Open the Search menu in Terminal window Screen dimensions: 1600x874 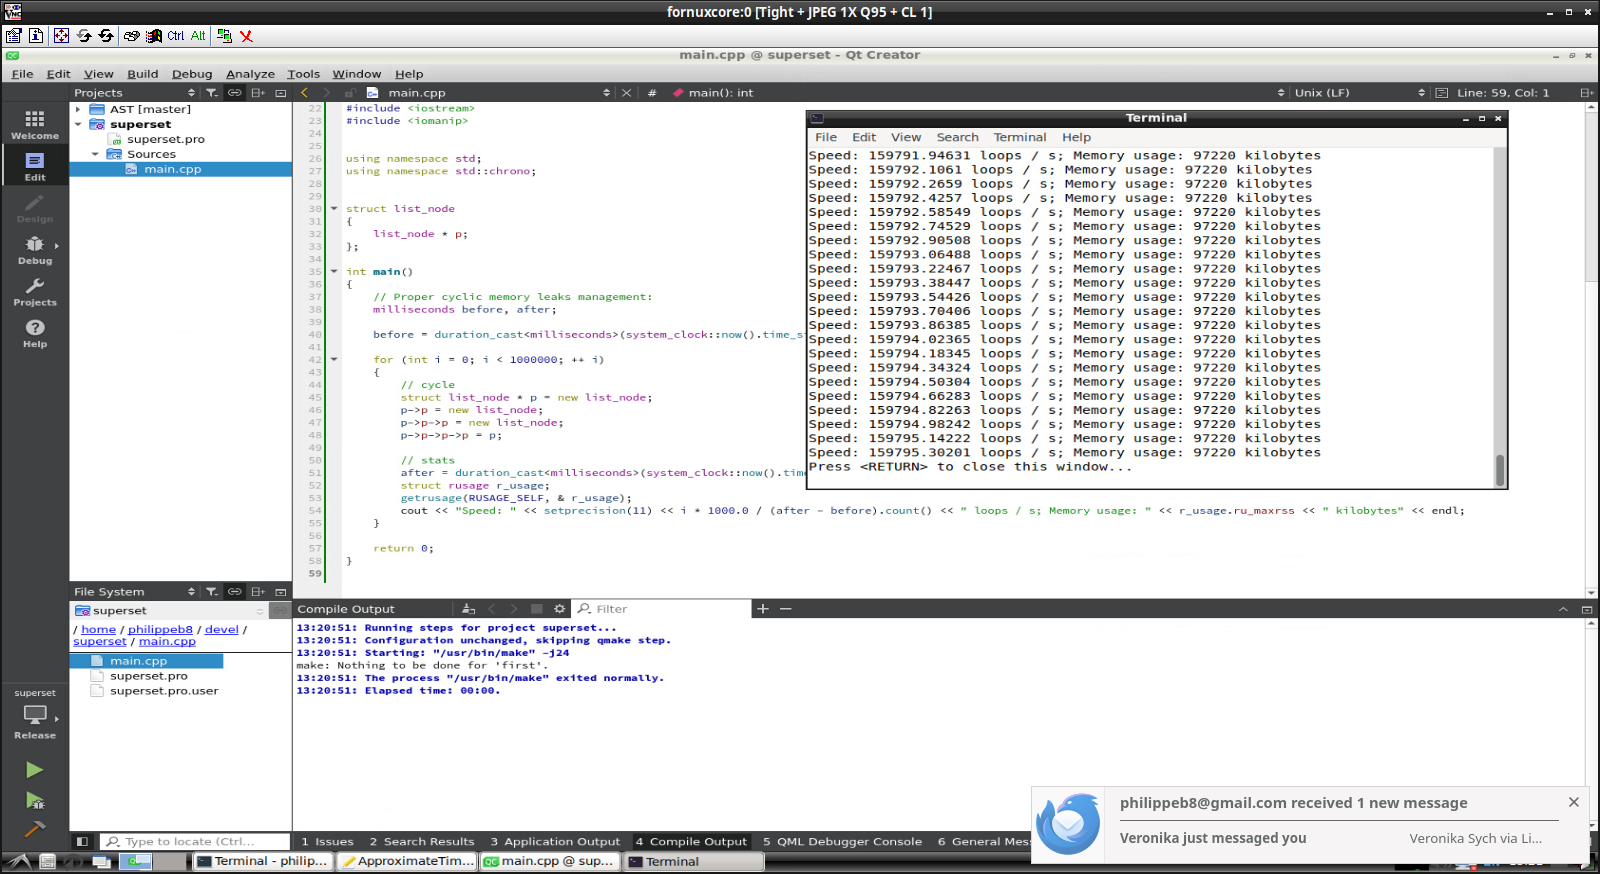tap(957, 137)
